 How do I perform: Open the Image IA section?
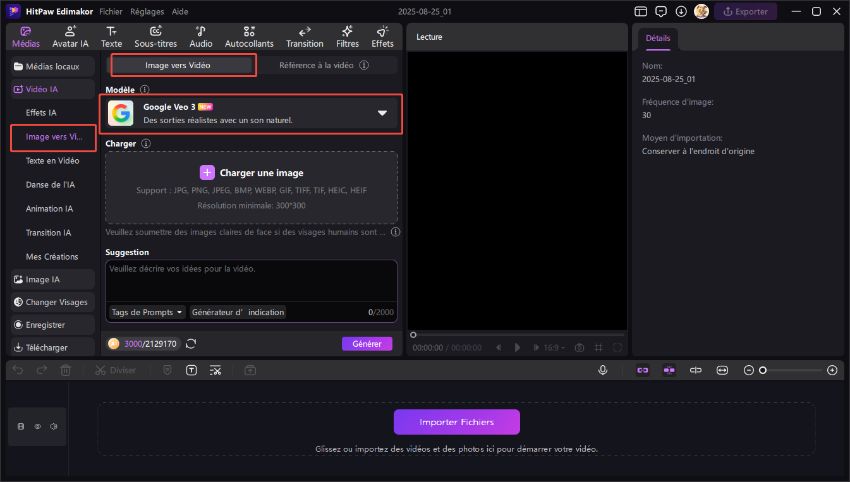click(x=53, y=279)
